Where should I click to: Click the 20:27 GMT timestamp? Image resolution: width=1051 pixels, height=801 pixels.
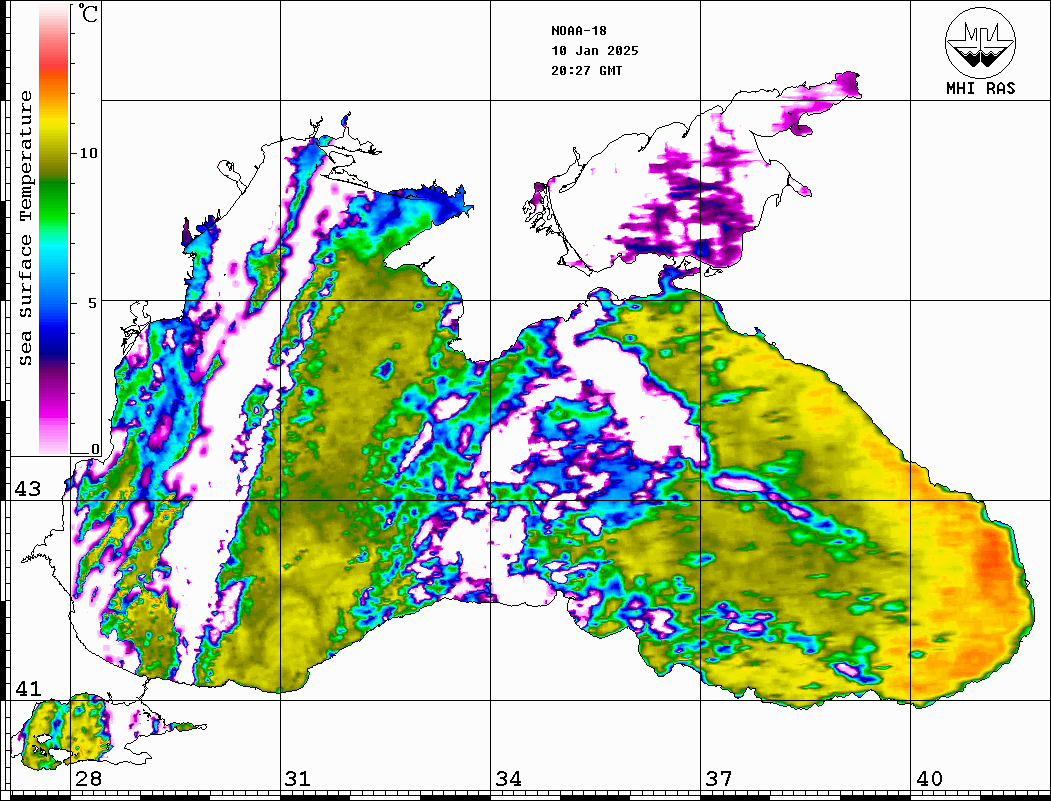coord(586,71)
